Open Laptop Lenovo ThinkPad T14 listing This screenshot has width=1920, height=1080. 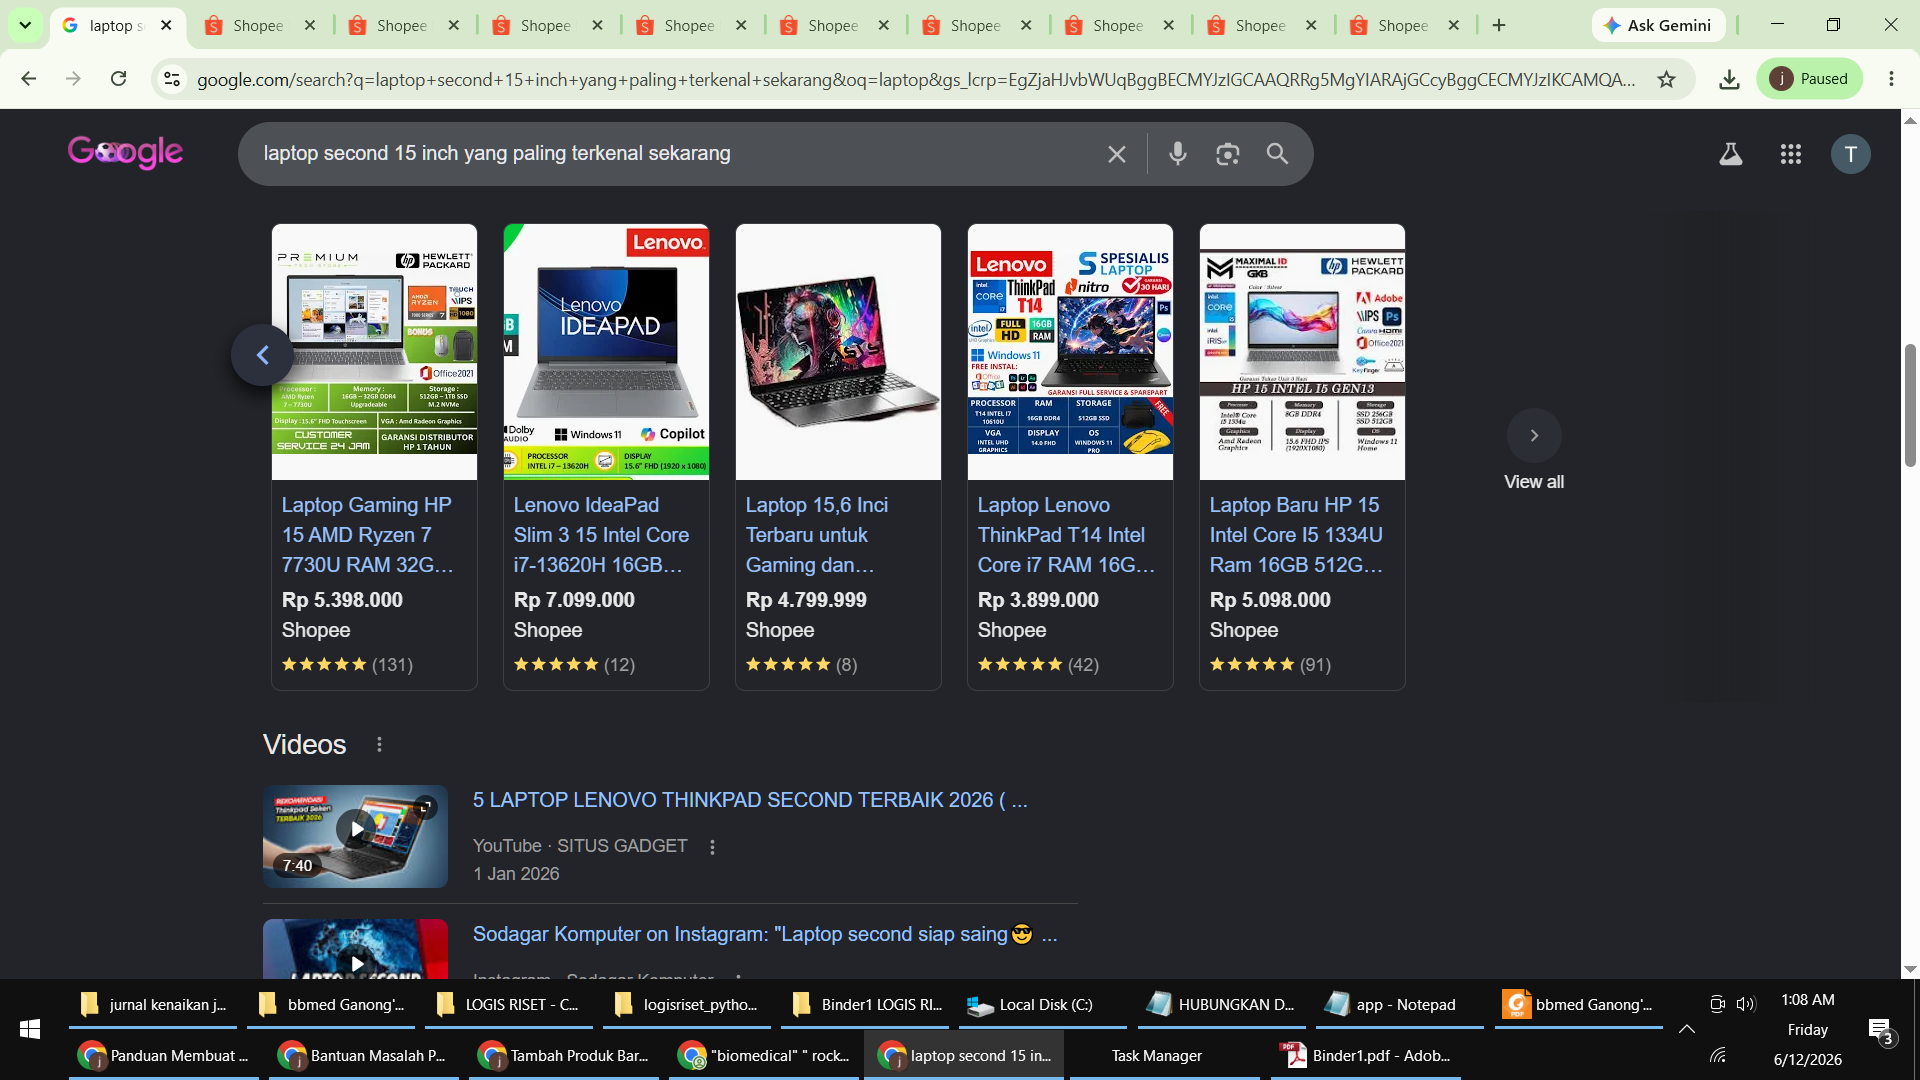(1066, 535)
